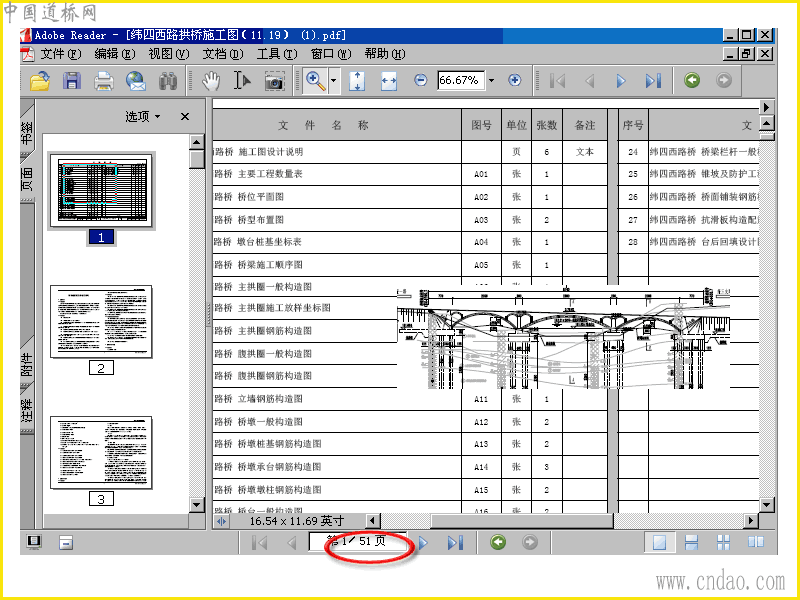The height and width of the screenshot is (600, 800).
Task: Click thumbnail panel scroll up arrow
Action: pos(197,142)
